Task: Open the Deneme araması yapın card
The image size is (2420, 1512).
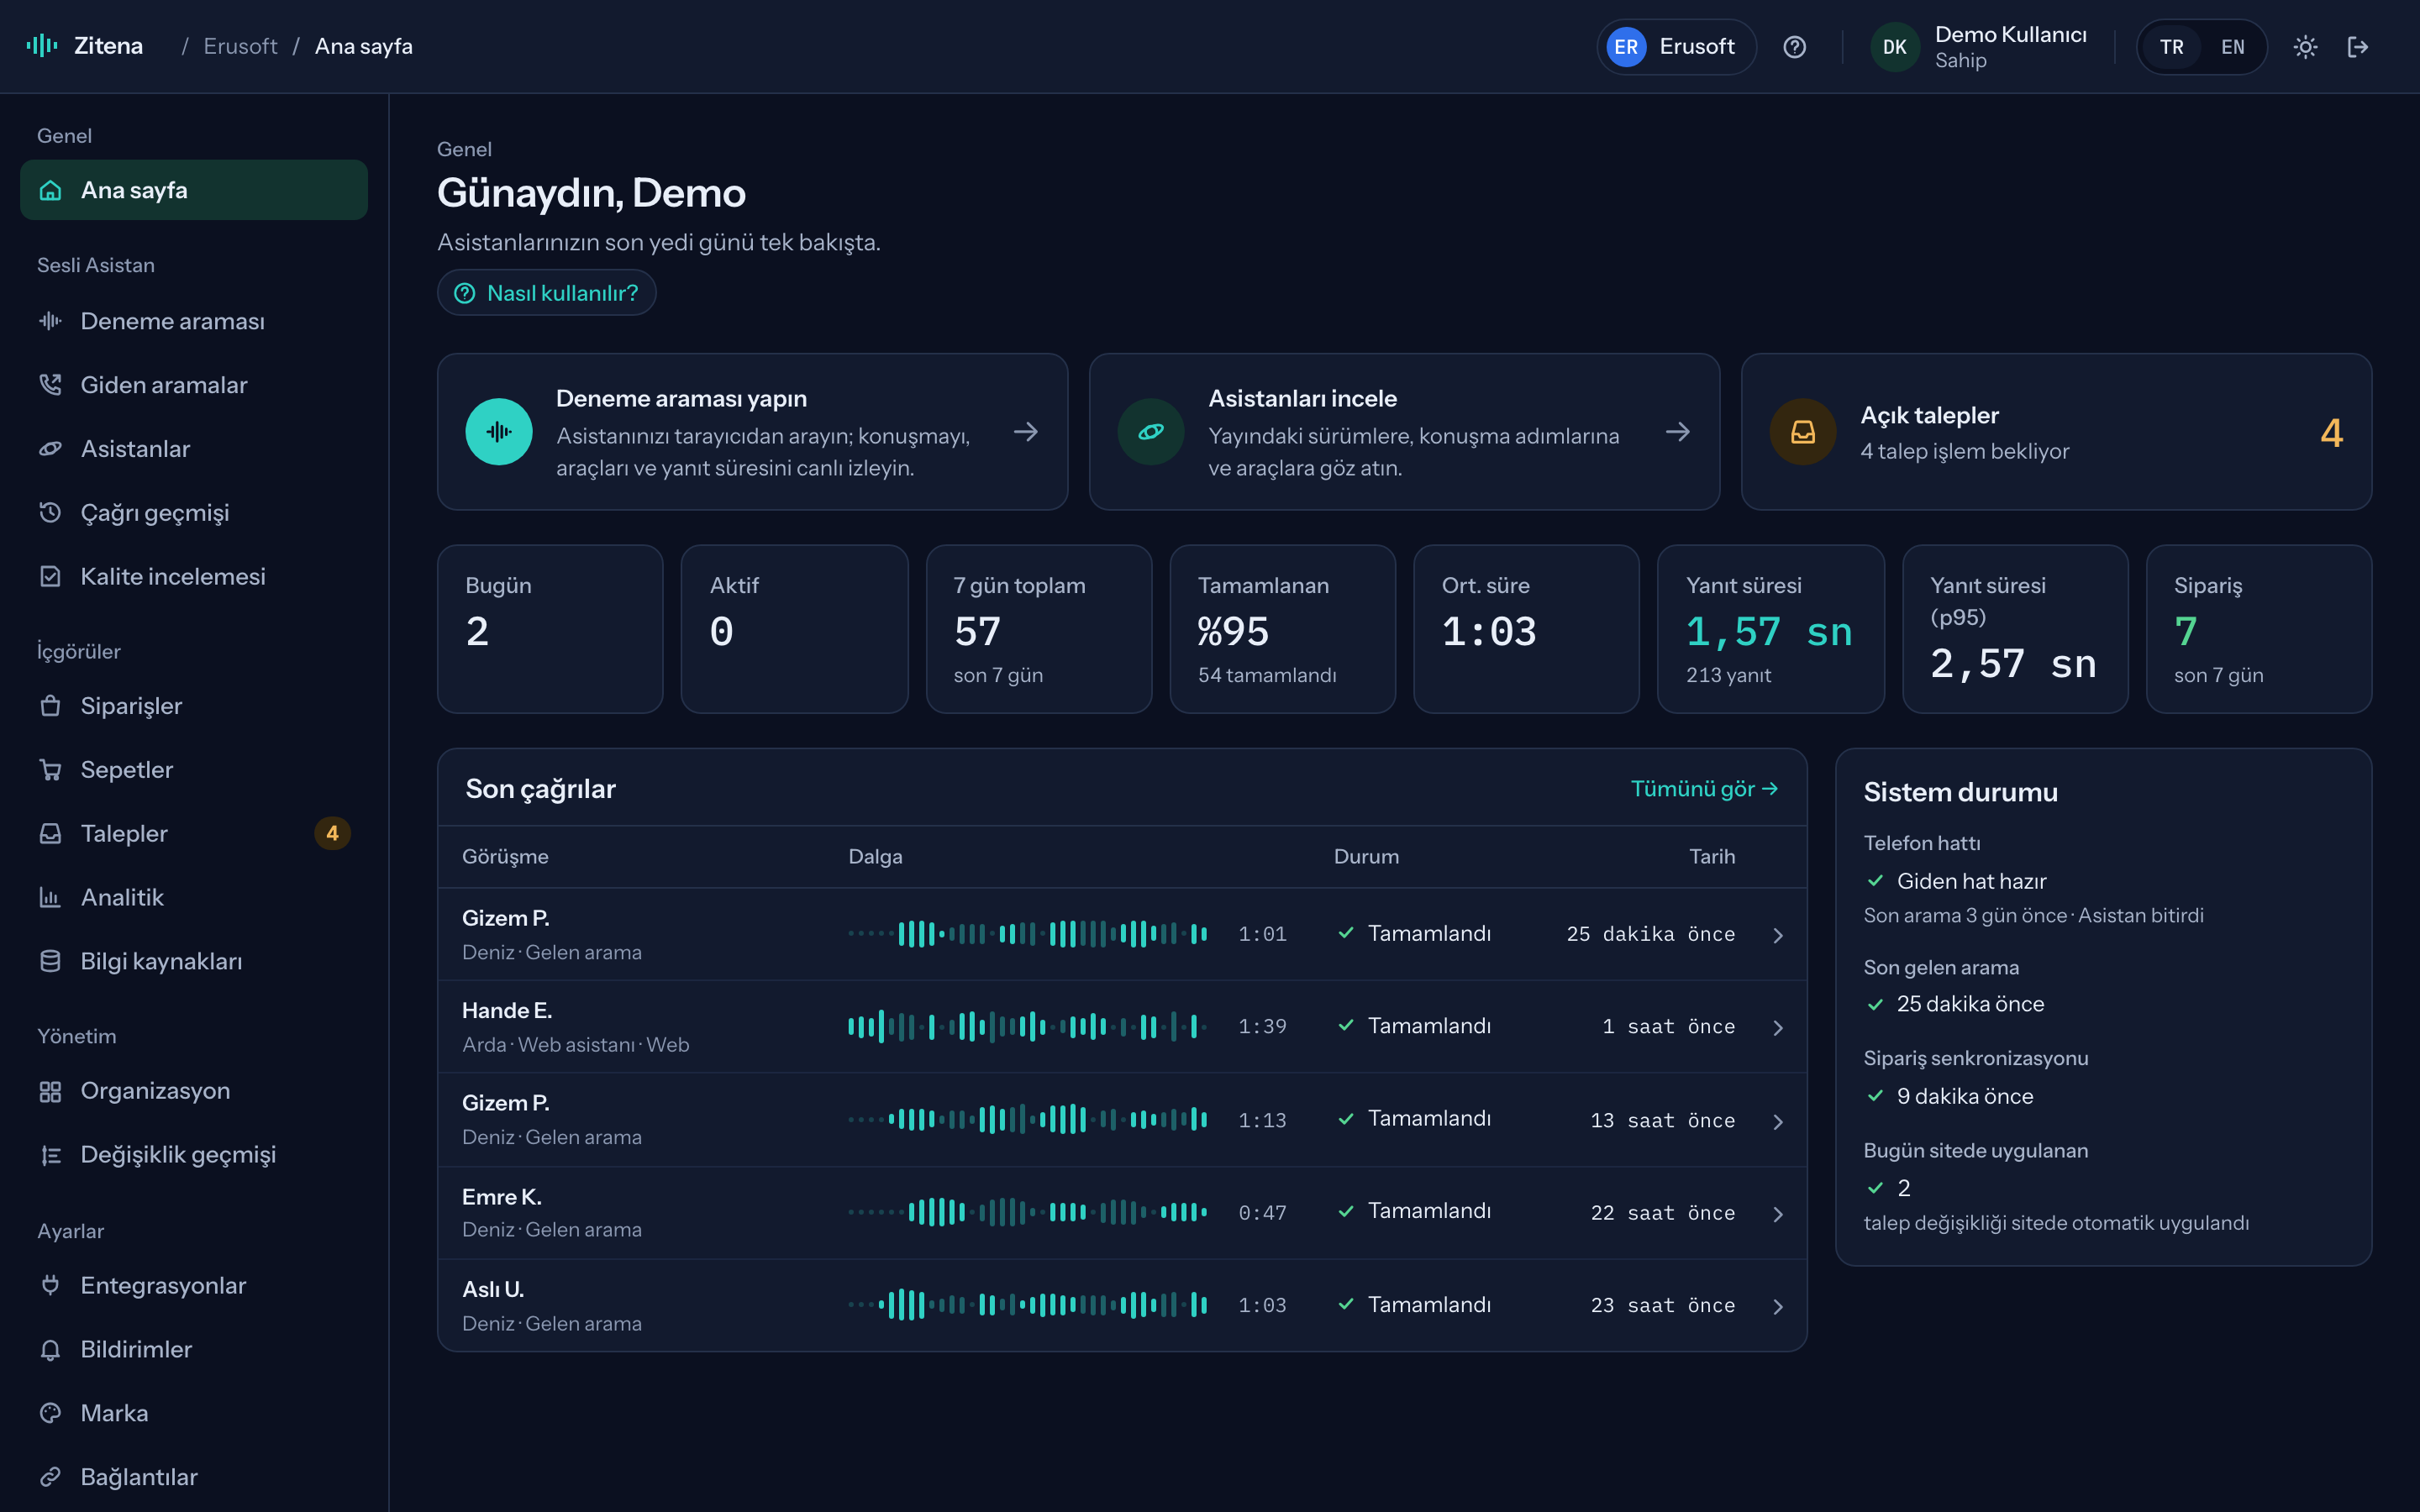Action: [x=752, y=432]
